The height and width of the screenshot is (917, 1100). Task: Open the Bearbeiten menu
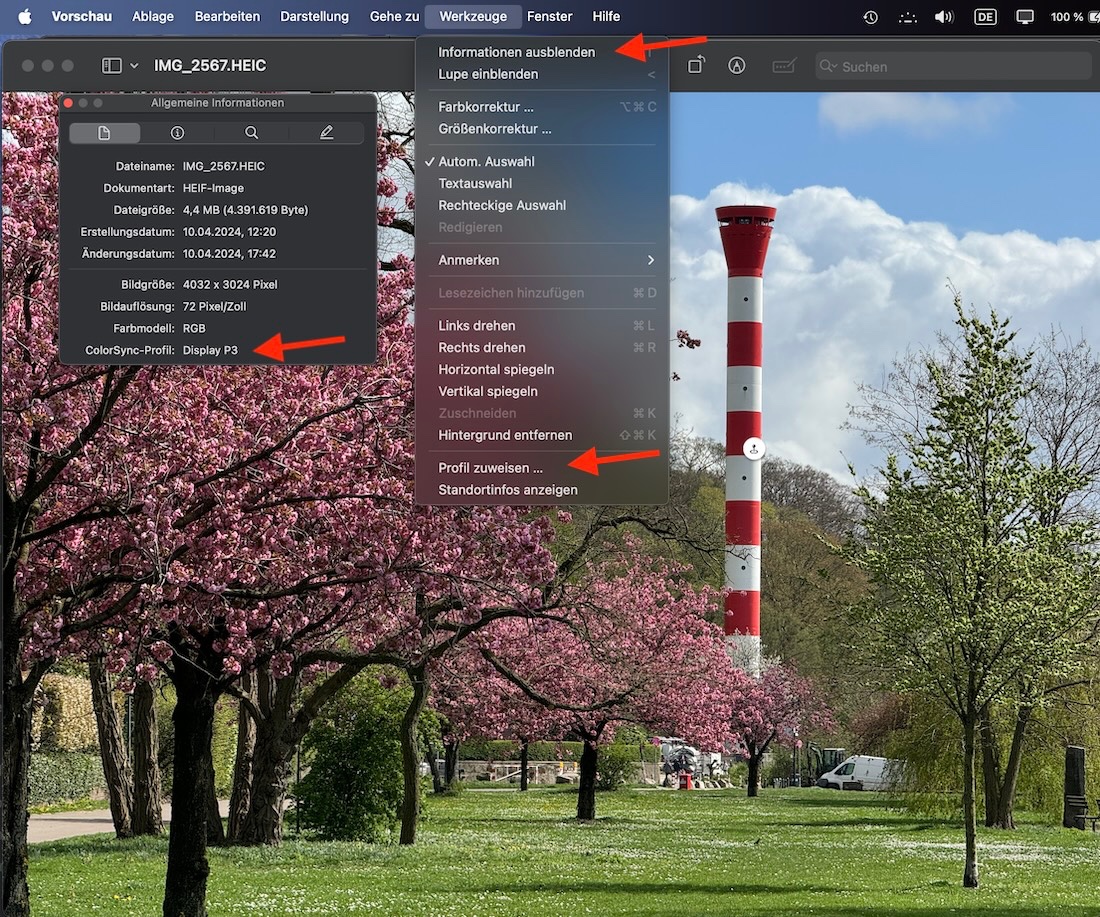coord(227,16)
